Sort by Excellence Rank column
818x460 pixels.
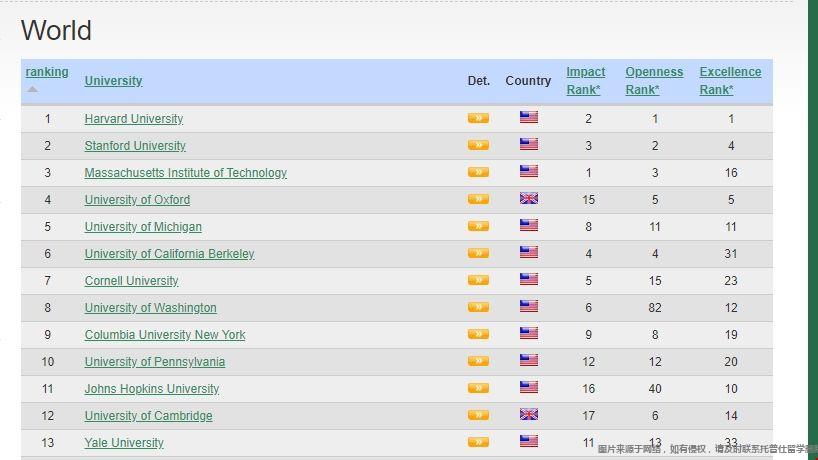click(x=730, y=81)
